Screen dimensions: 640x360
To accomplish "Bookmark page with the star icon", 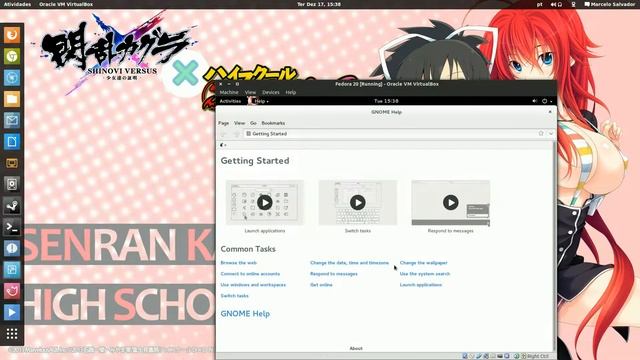I will pos(541,133).
